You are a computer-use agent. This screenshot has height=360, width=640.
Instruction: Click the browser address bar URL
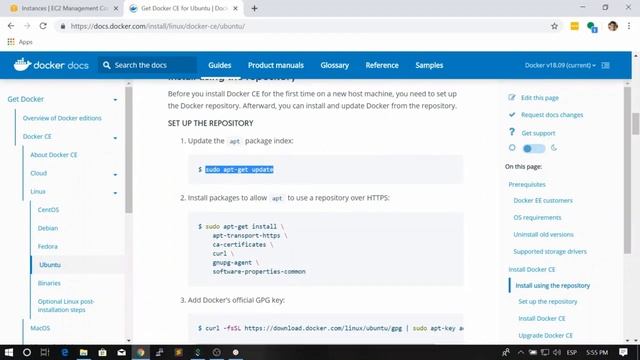point(158,26)
